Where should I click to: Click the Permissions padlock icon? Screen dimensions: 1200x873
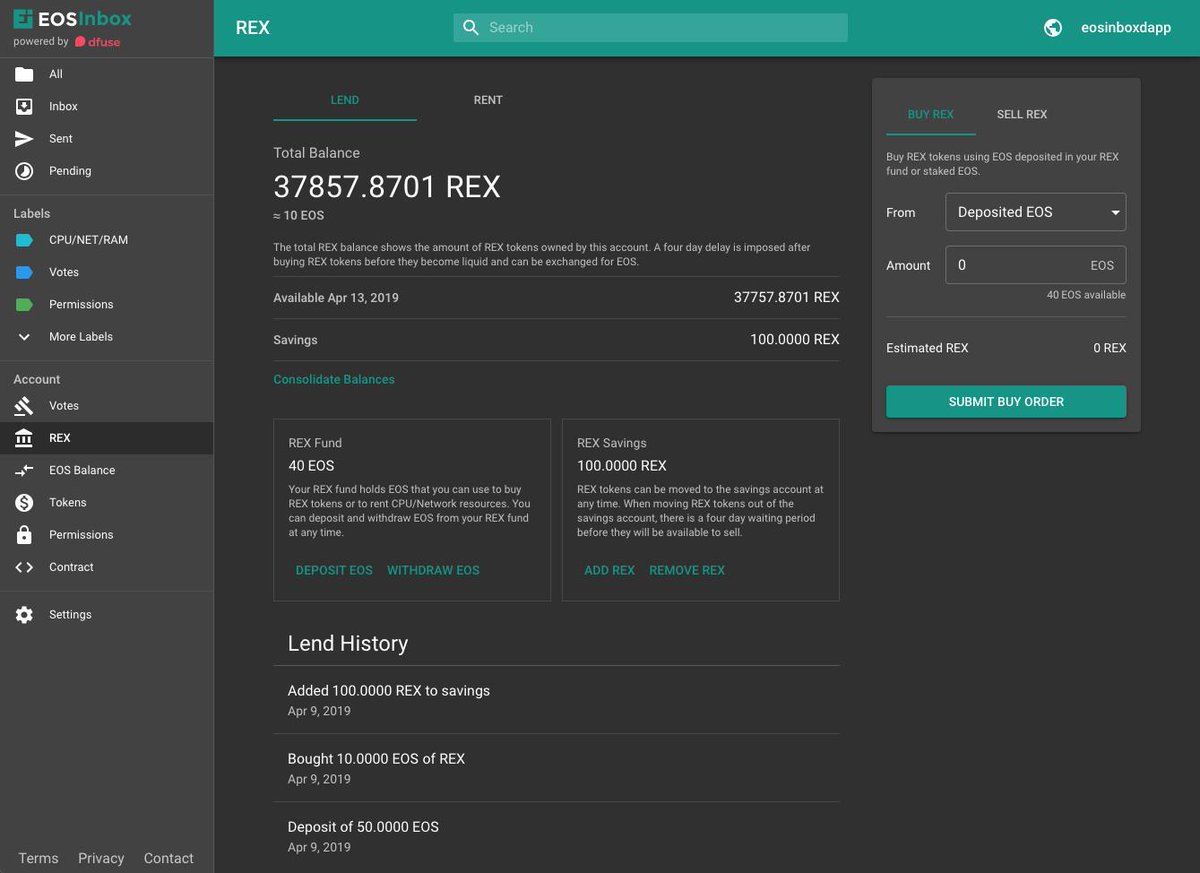click(x=24, y=535)
